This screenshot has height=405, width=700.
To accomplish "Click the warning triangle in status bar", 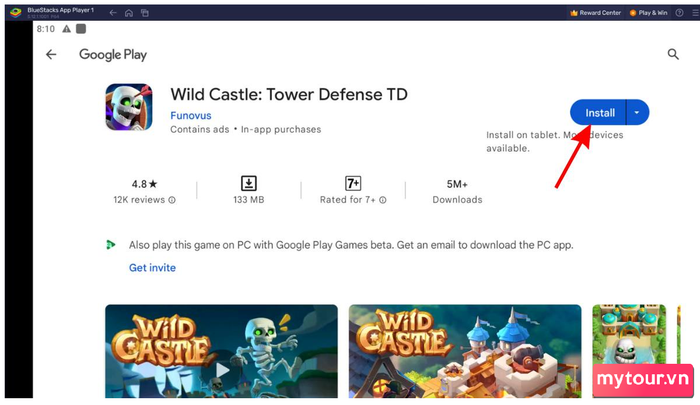I will coord(67,29).
